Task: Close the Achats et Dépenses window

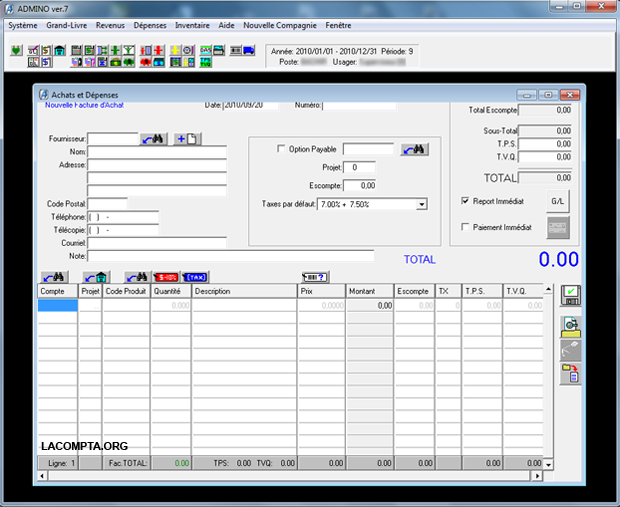Action: pyautogui.click(x=570, y=95)
